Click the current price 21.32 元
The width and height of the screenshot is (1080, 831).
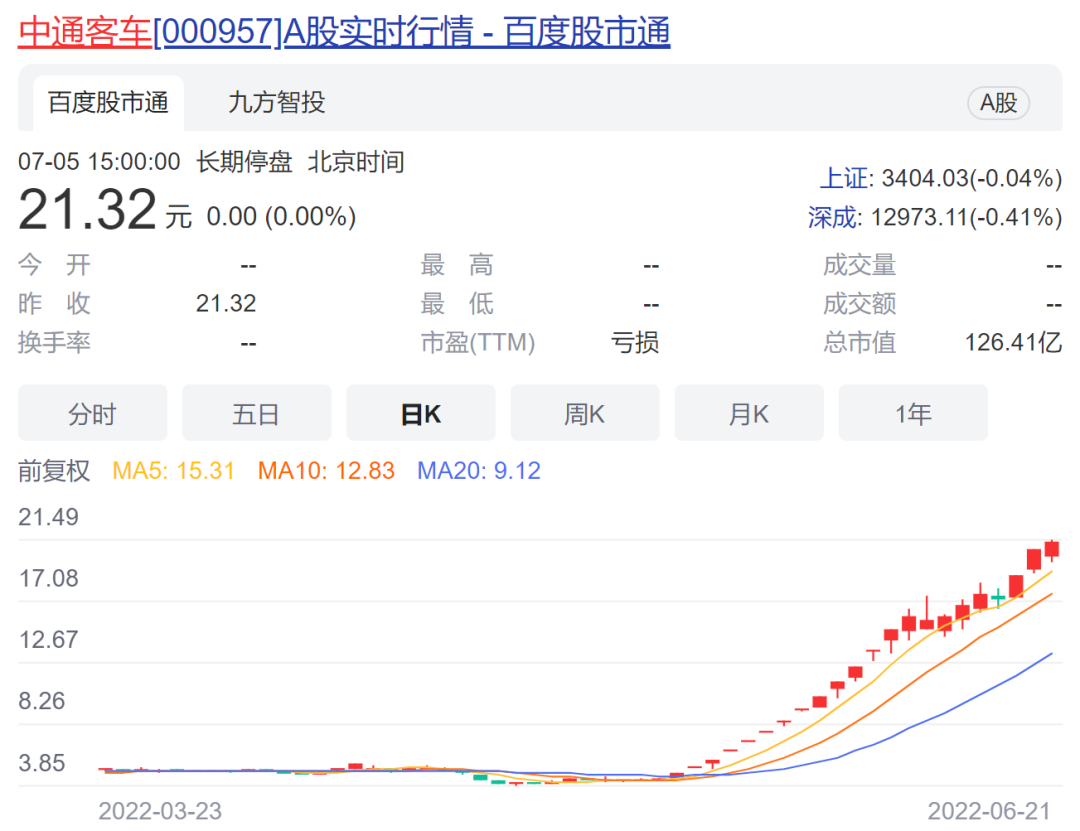[x=88, y=211]
